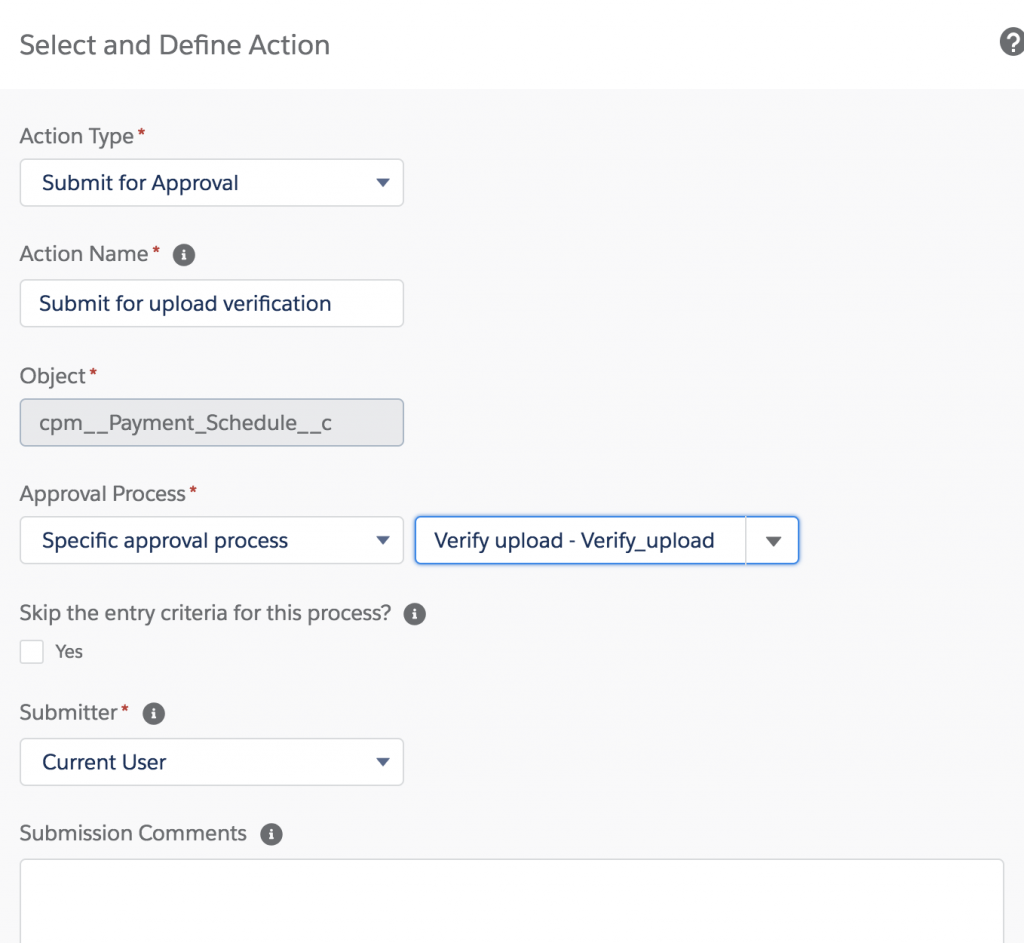This screenshot has height=943, width=1024.
Task: Open the Verify upload approval process selector
Action: click(x=606, y=540)
